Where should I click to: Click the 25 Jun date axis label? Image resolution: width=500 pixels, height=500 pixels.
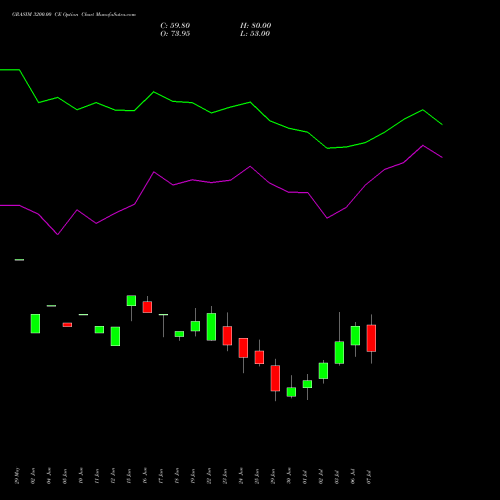(x=258, y=476)
